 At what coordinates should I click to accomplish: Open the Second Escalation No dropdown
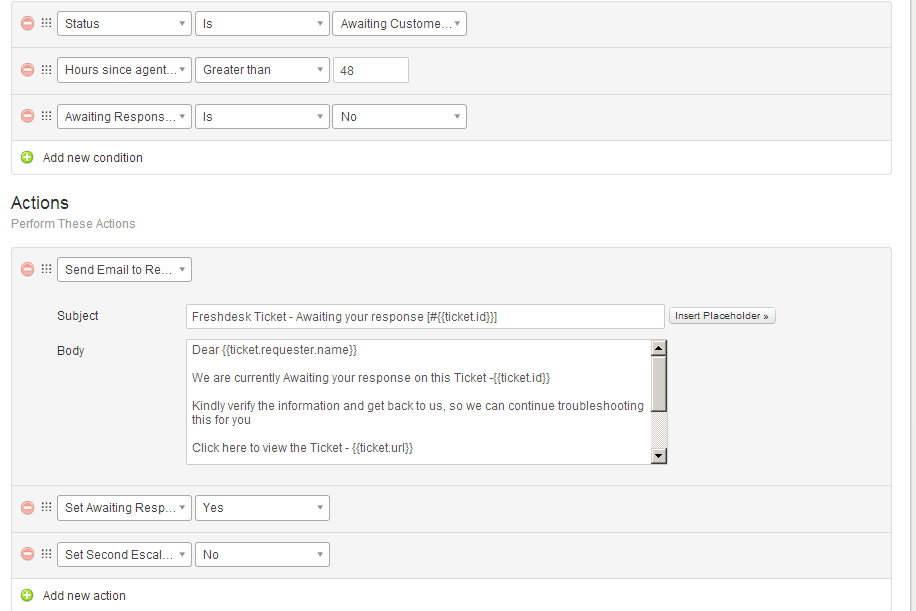coord(262,555)
